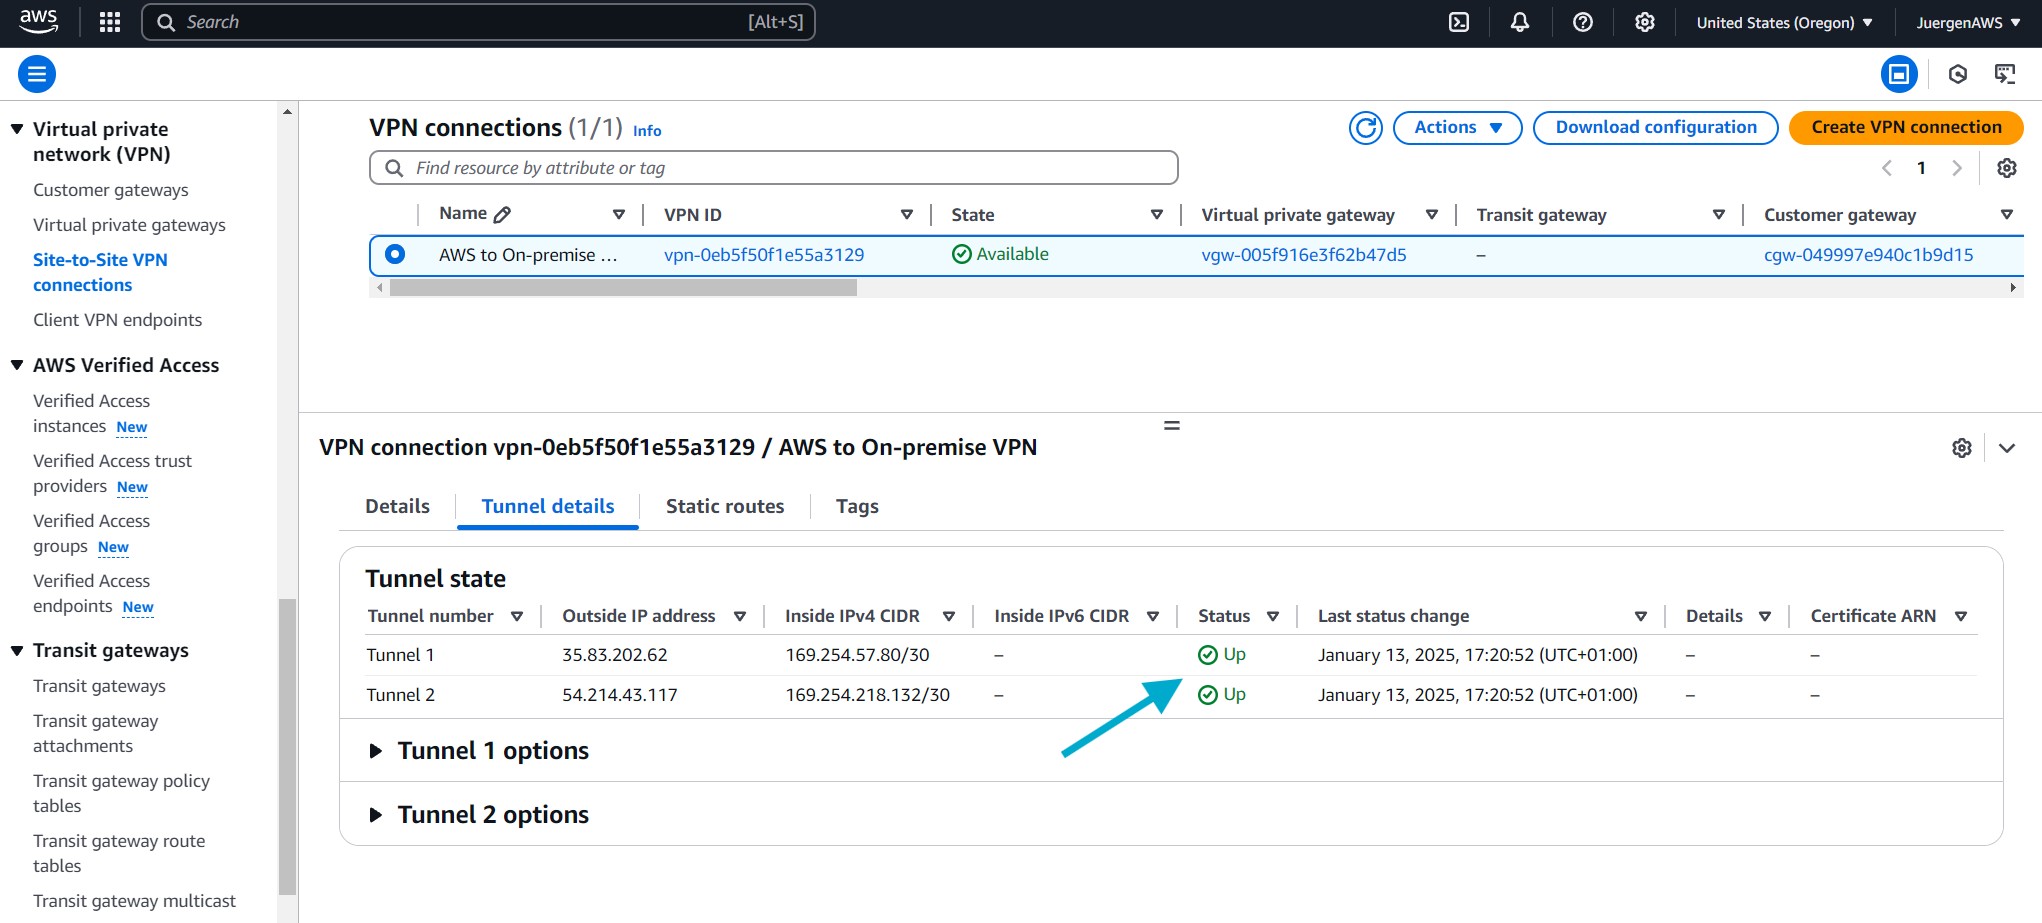Image resolution: width=2042 pixels, height=923 pixels.
Task: Edit Name column pencil icon
Action: [x=503, y=214]
